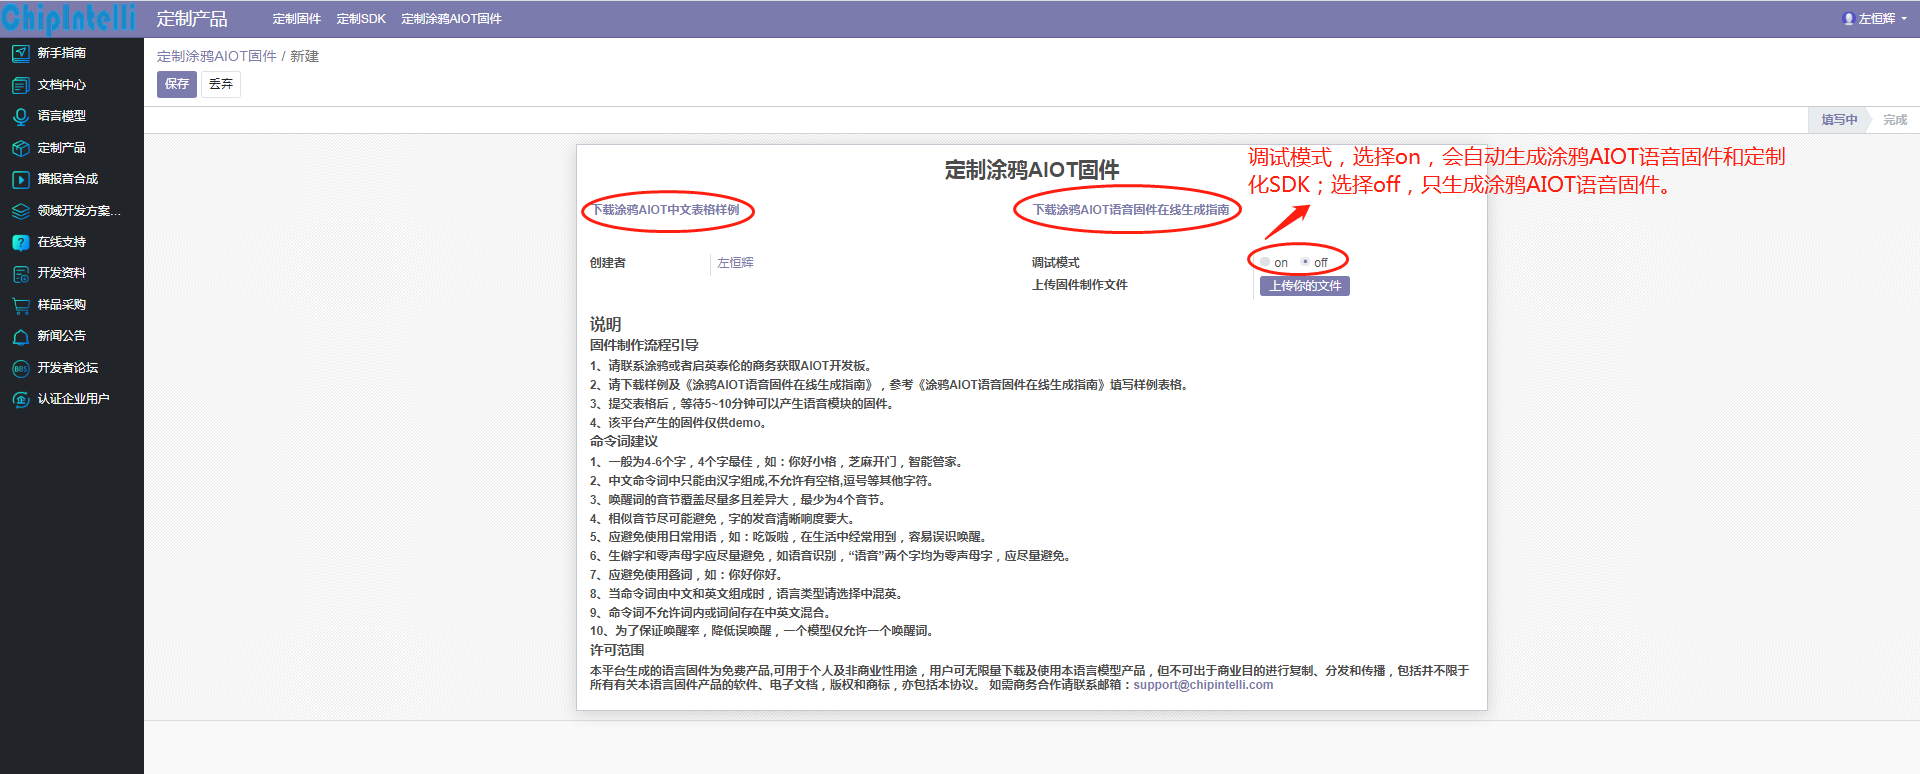This screenshot has width=1920, height=774.
Task: Click the 左恒辉 creator field link
Action: [x=736, y=263]
